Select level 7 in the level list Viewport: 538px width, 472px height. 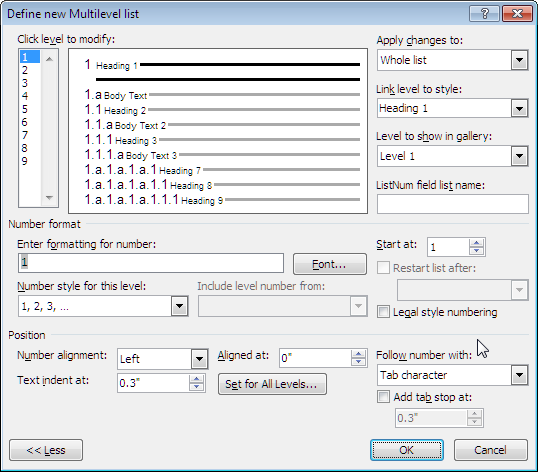25,135
